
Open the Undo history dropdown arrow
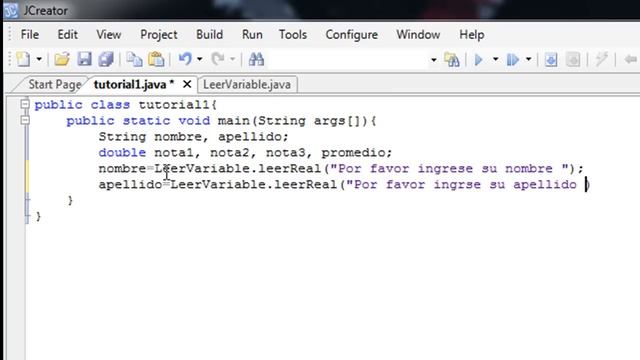point(200,60)
